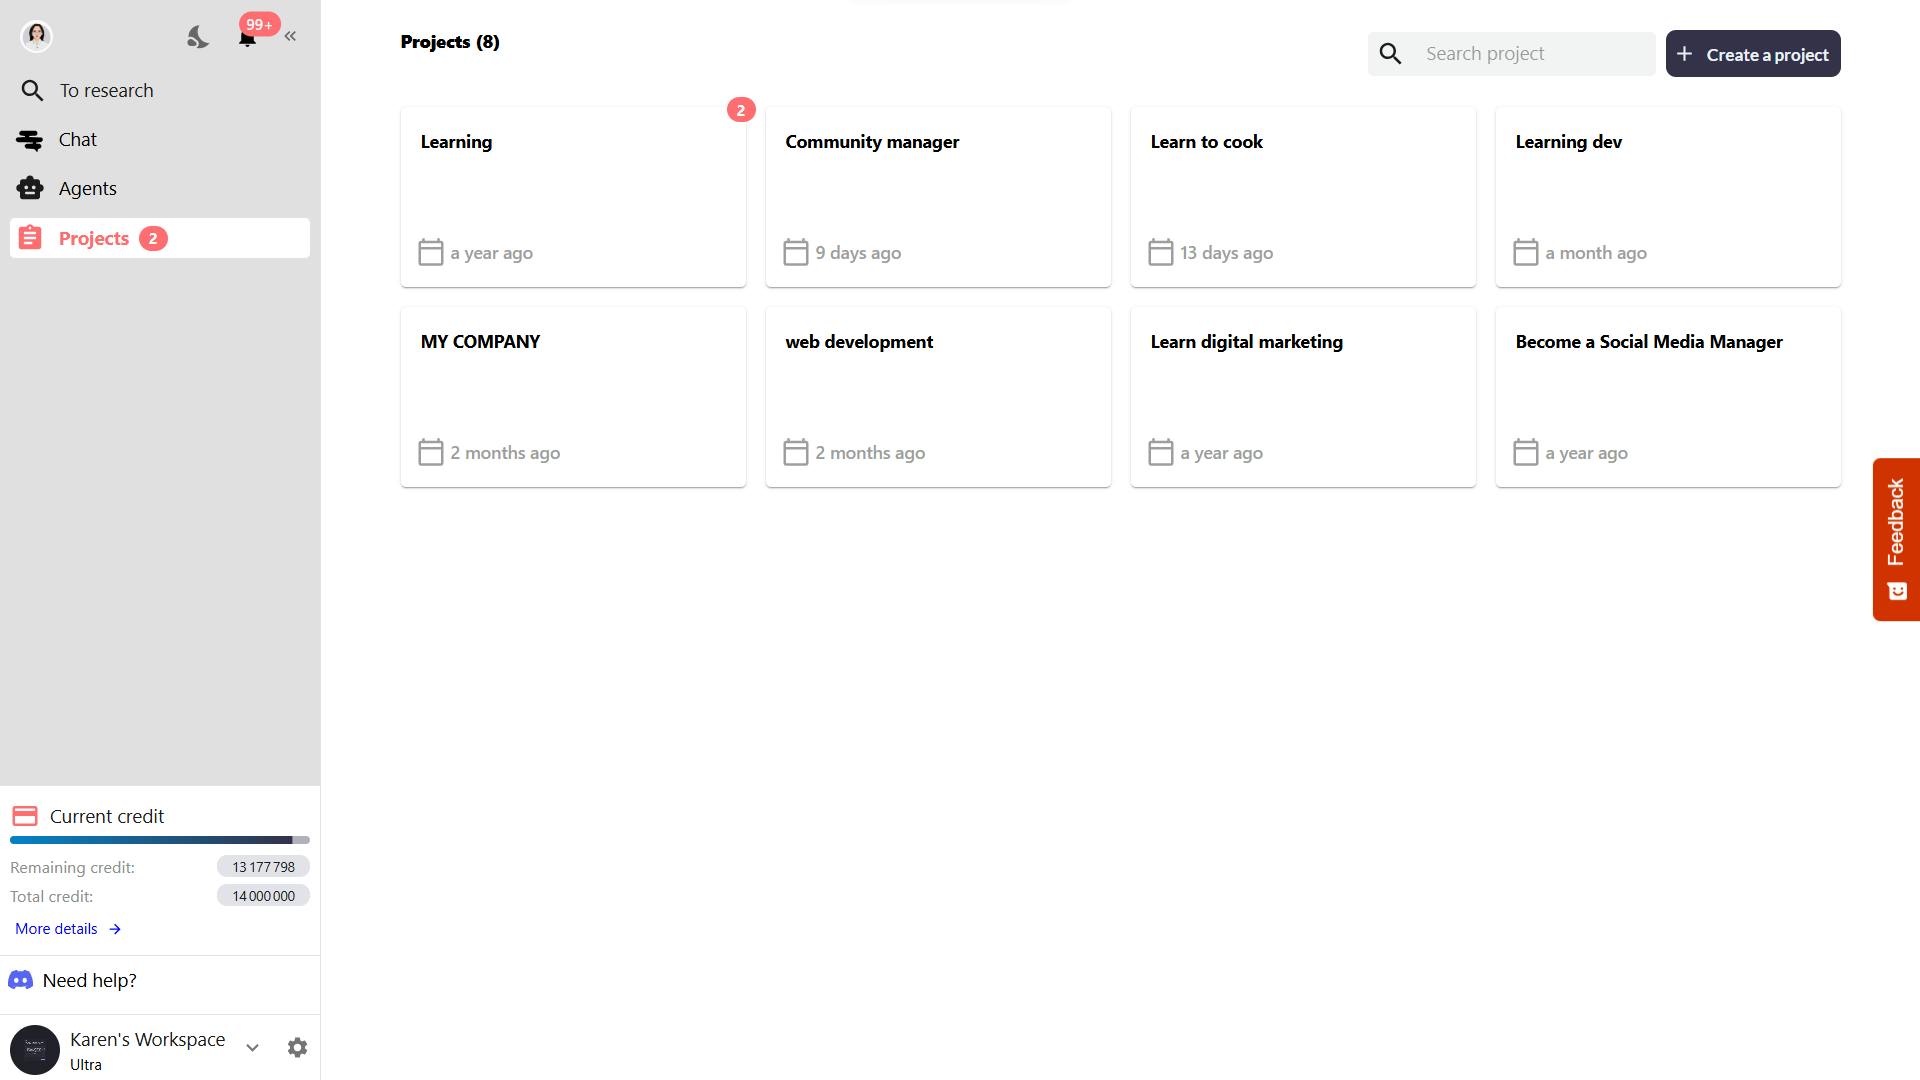Click Create a project button
Image resolution: width=1920 pixels, height=1080 pixels.
coord(1752,54)
